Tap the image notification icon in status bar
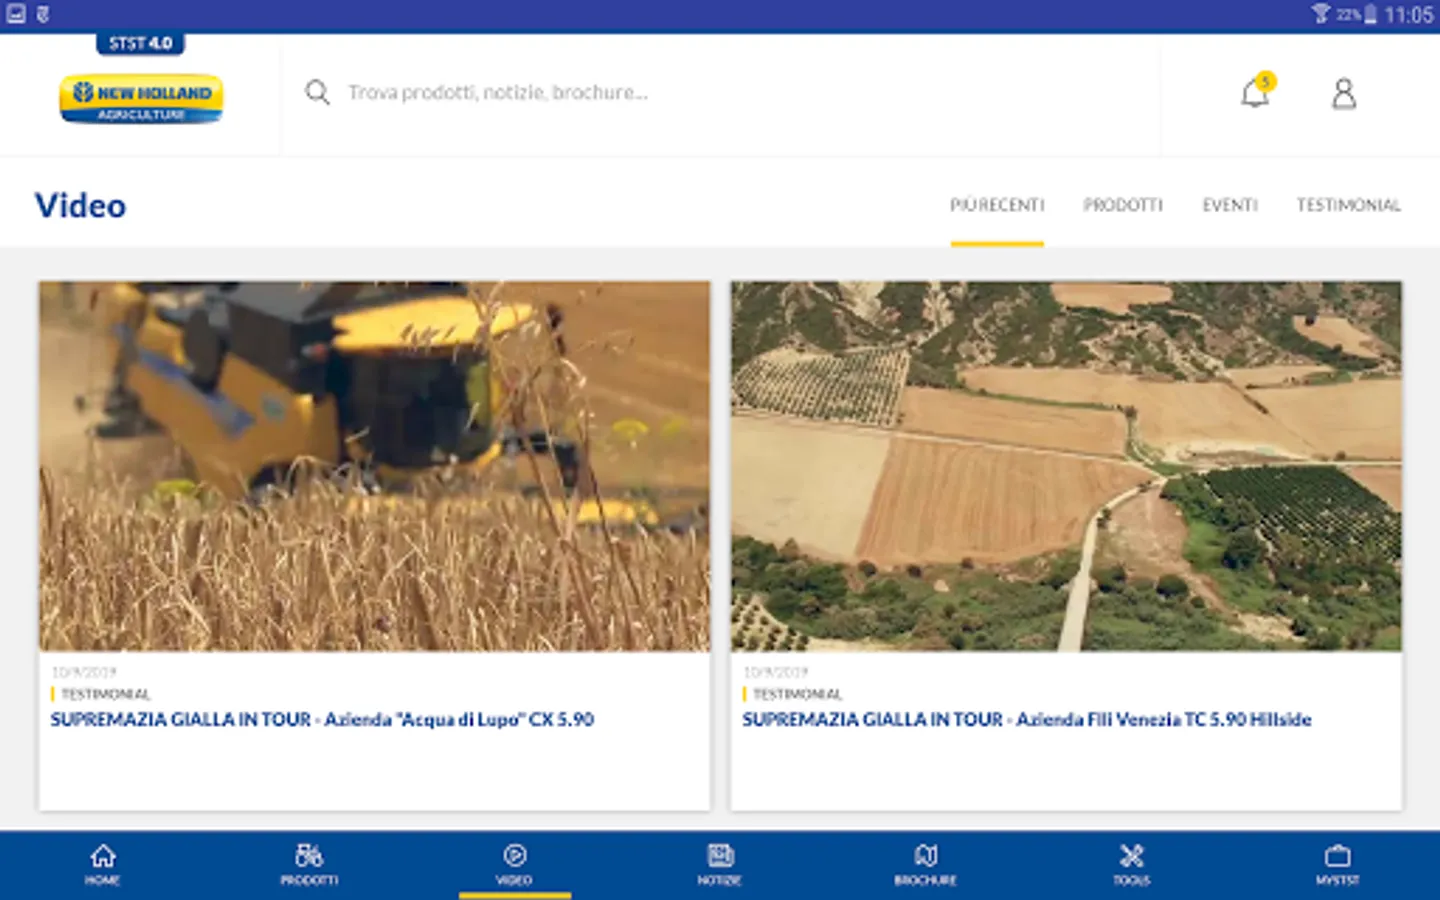This screenshot has height=900, width=1440. (x=16, y=15)
